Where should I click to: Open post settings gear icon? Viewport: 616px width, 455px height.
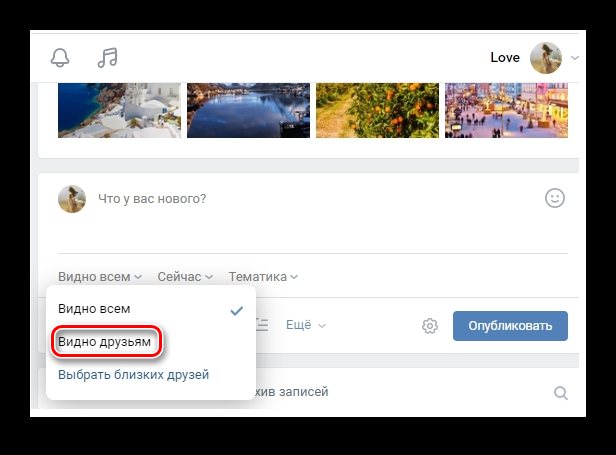point(430,326)
